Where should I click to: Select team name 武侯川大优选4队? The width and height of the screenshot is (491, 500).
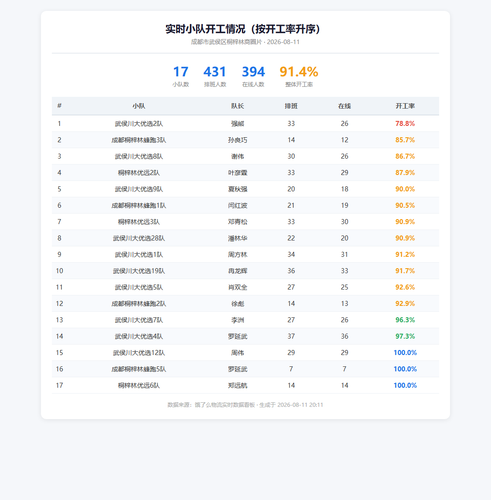point(139,336)
